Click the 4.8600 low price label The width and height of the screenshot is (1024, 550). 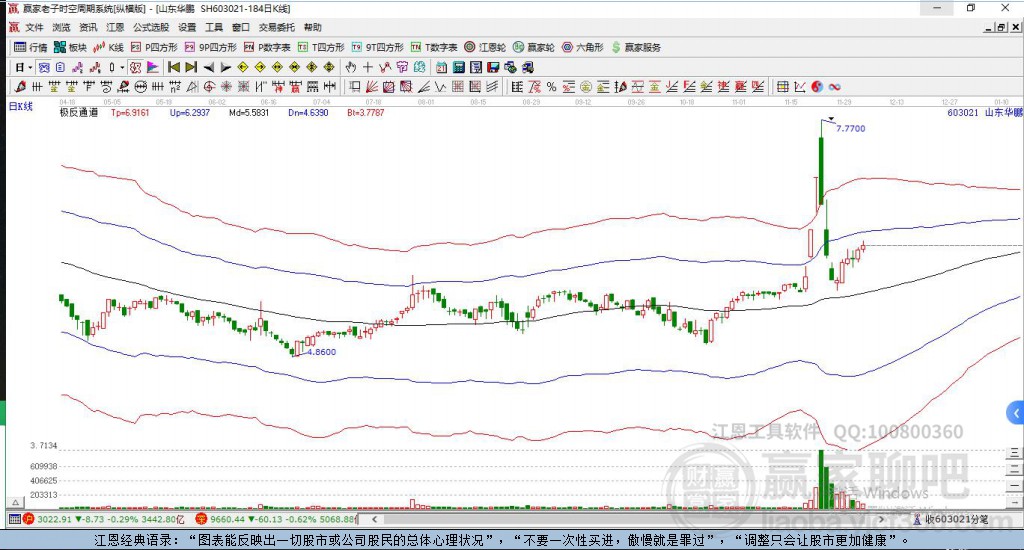pyautogui.click(x=321, y=352)
